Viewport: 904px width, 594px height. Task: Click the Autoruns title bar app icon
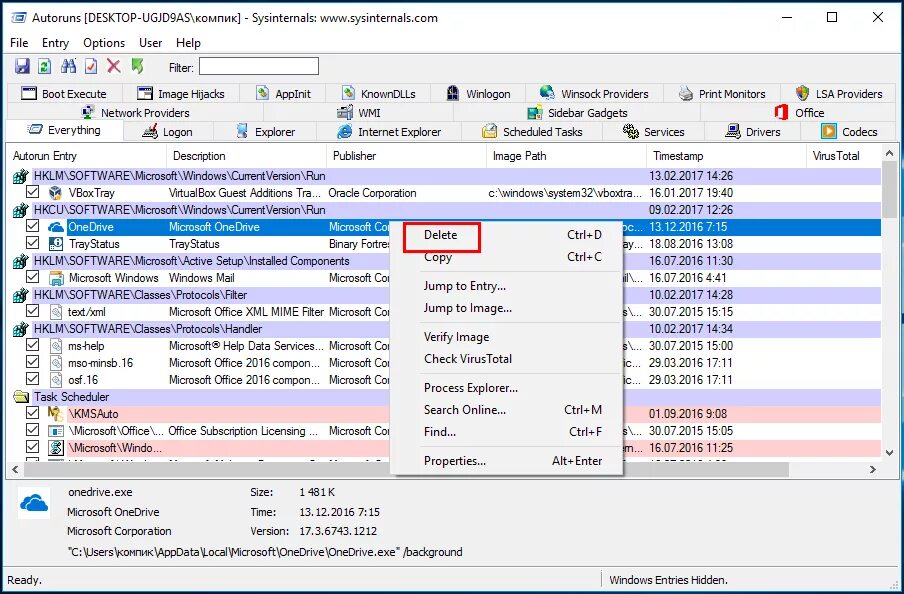pyautogui.click(x=19, y=18)
